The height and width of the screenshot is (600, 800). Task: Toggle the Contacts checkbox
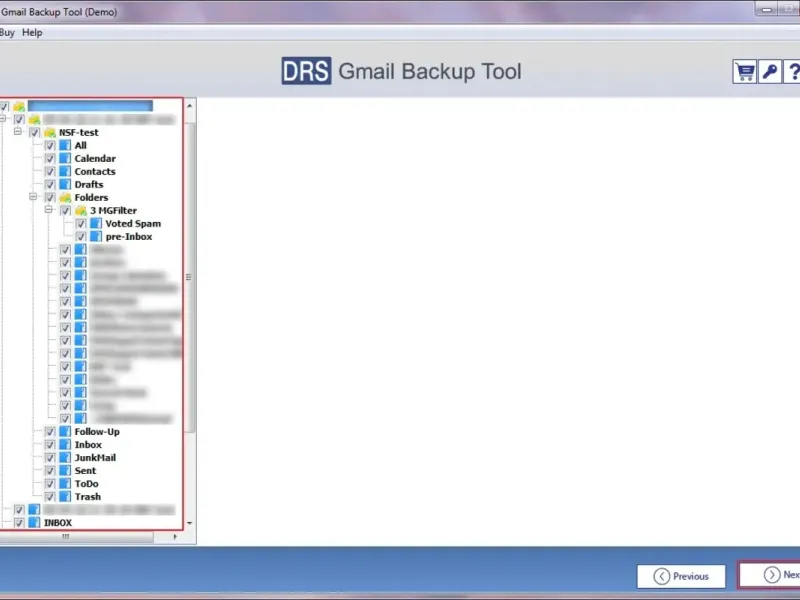49,171
